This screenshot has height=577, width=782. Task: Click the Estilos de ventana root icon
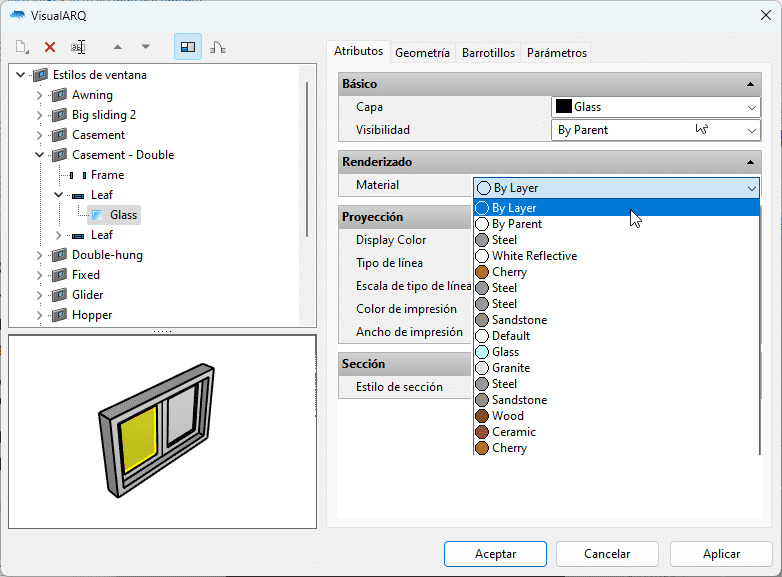(x=40, y=75)
